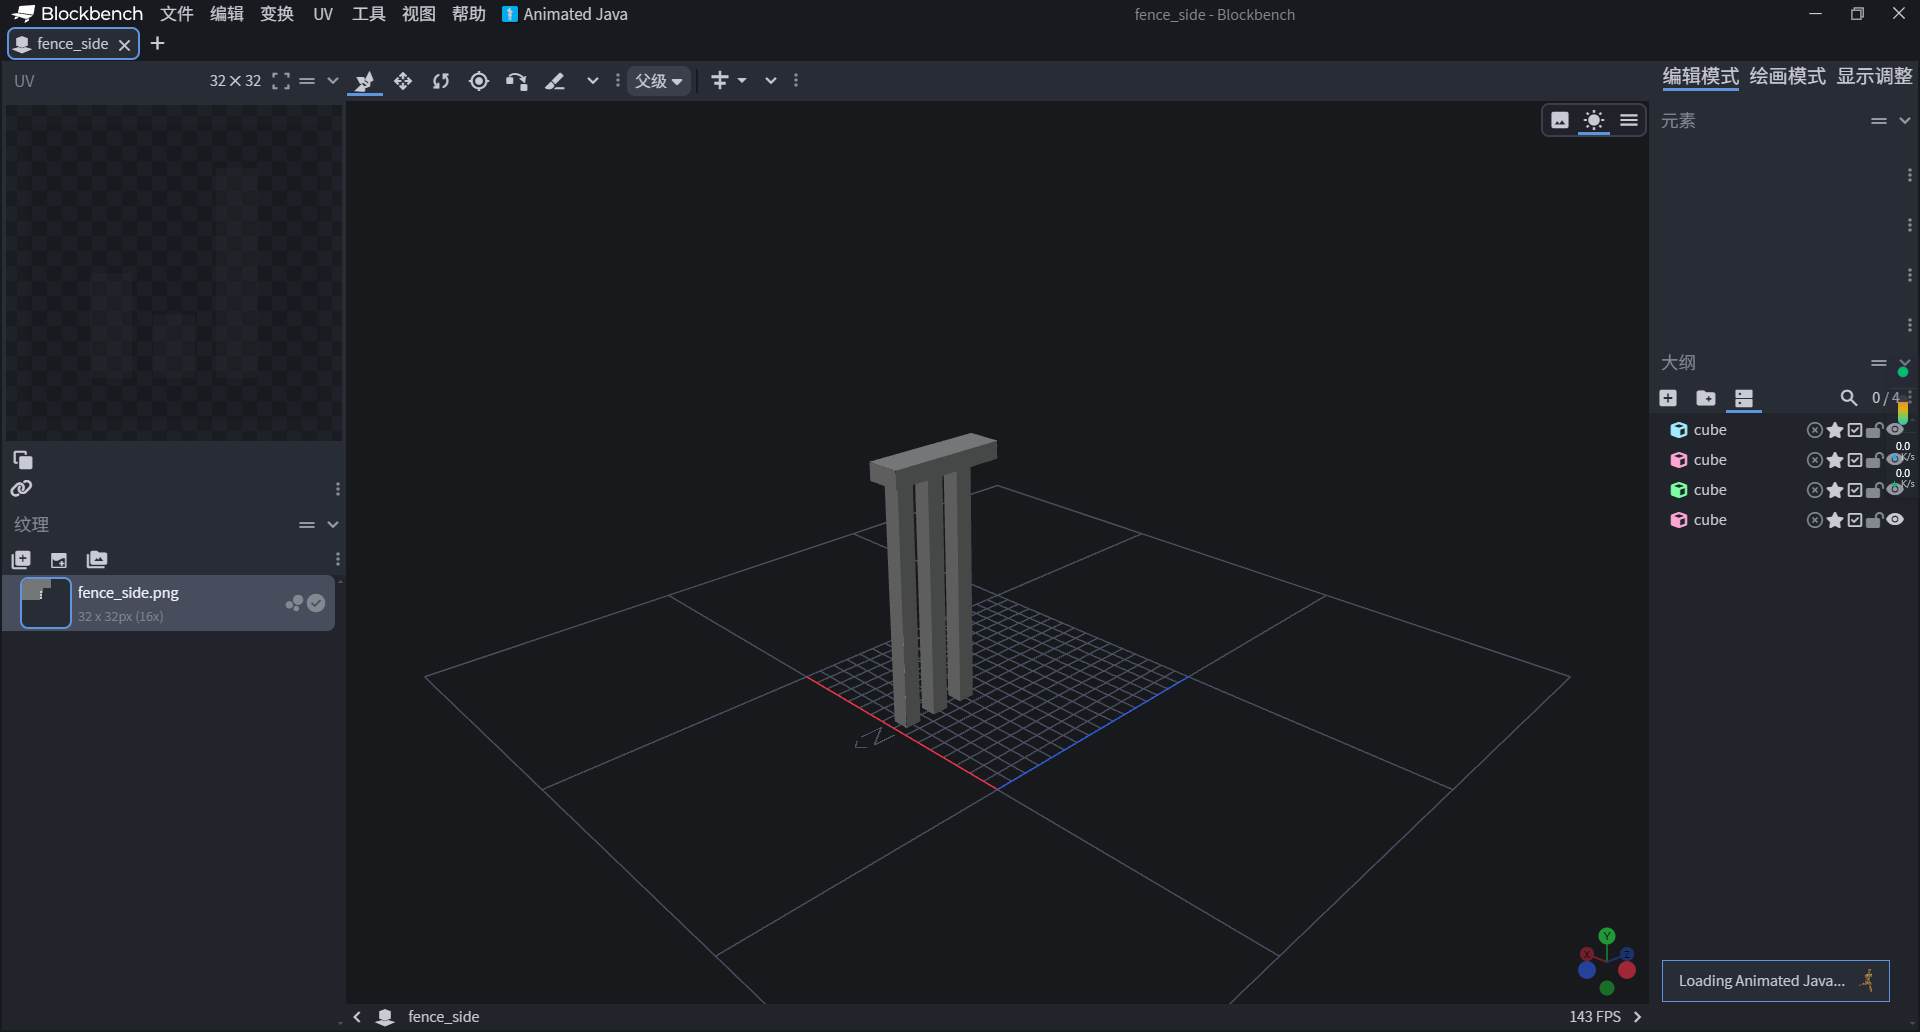
Task: Toggle lock on the fourth cube
Action: click(1875, 520)
